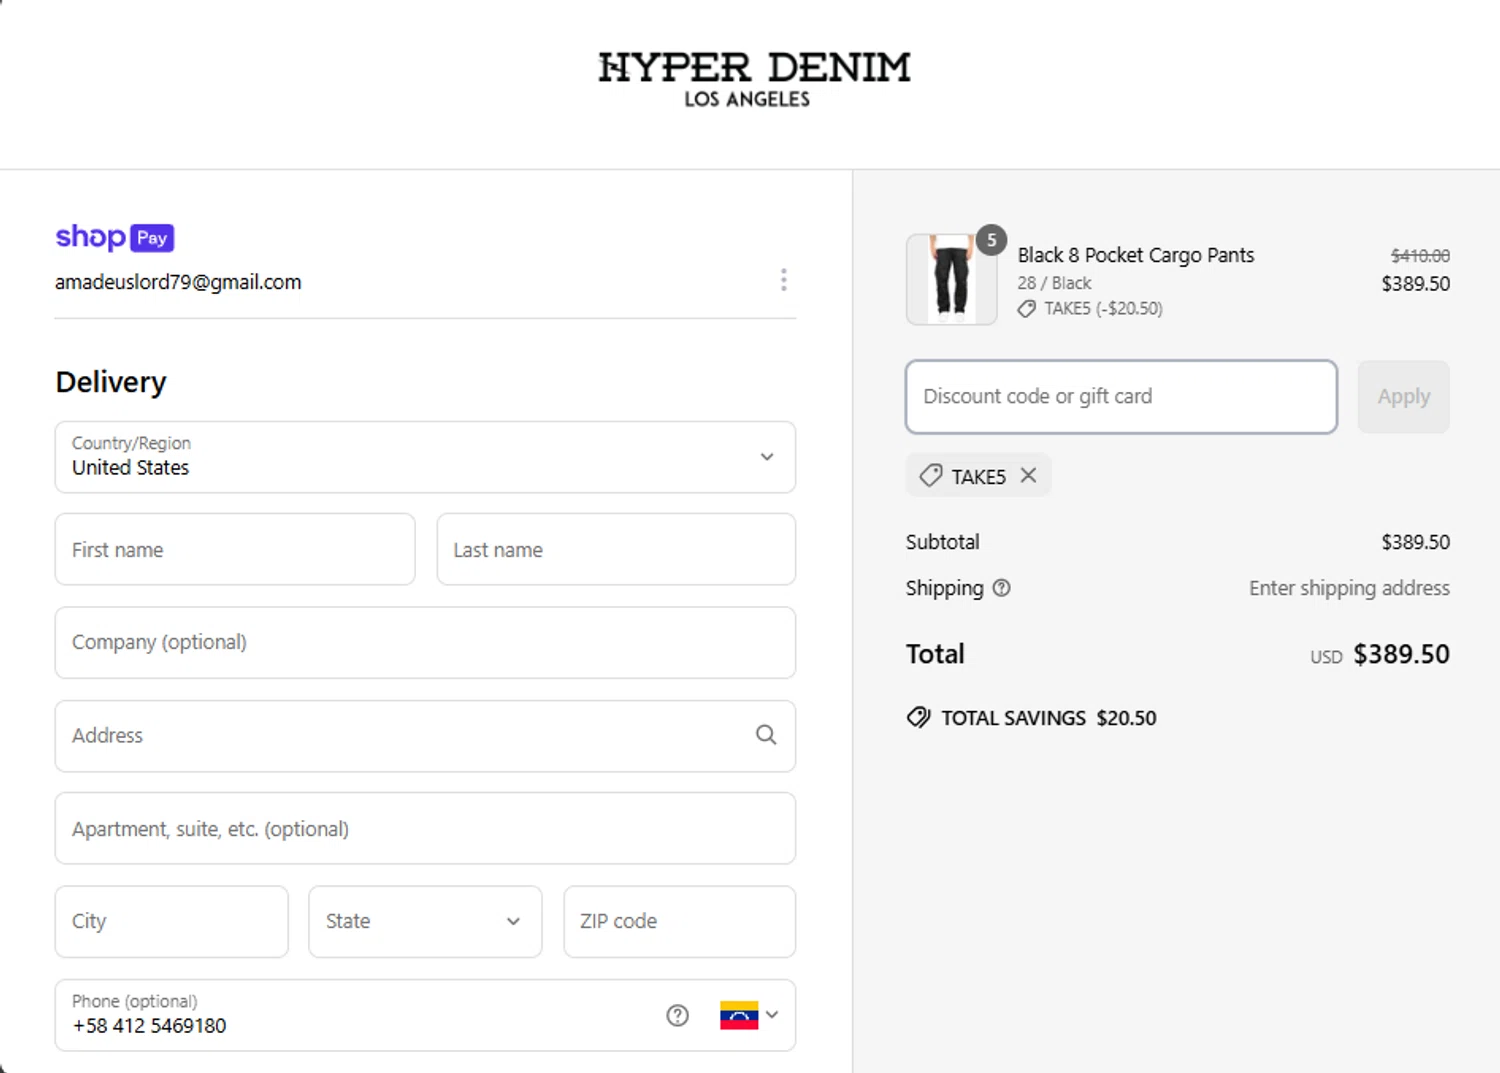Focus the First name field

click(x=235, y=549)
